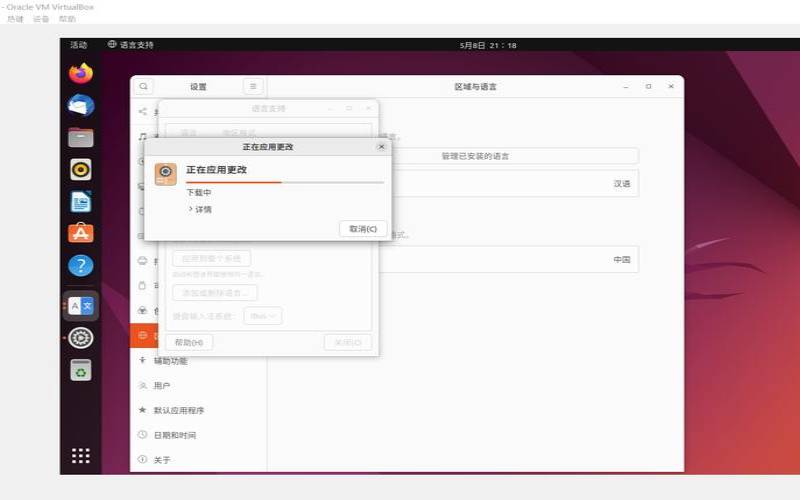Screen dimensions: 800x500
Task: Click the 下载中 status text
Action: point(198,192)
